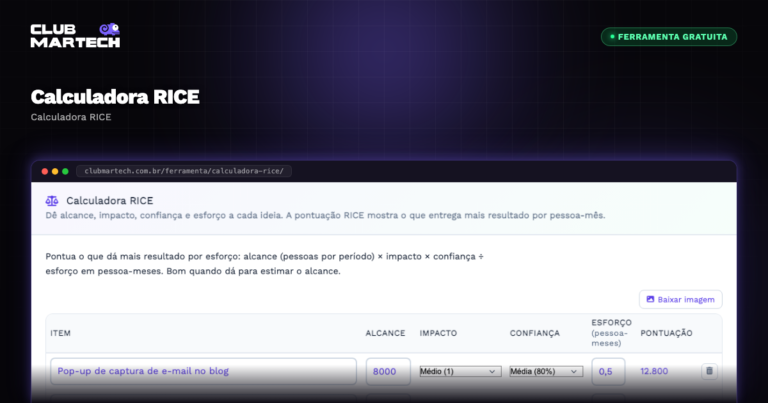Image resolution: width=768 pixels, height=403 pixels.
Task: Click the image icon in Baixar imagem
Action: coord(650,299)
